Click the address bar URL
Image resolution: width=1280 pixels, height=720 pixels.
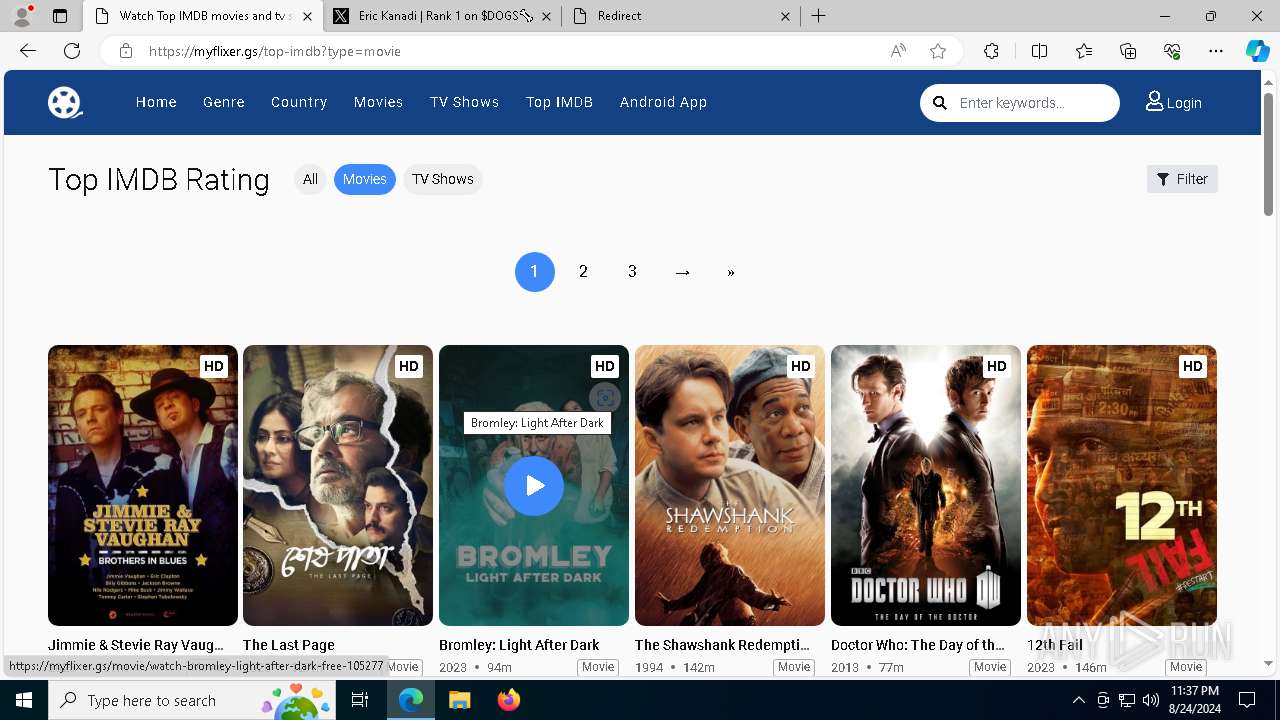click(x=275, y=51)
